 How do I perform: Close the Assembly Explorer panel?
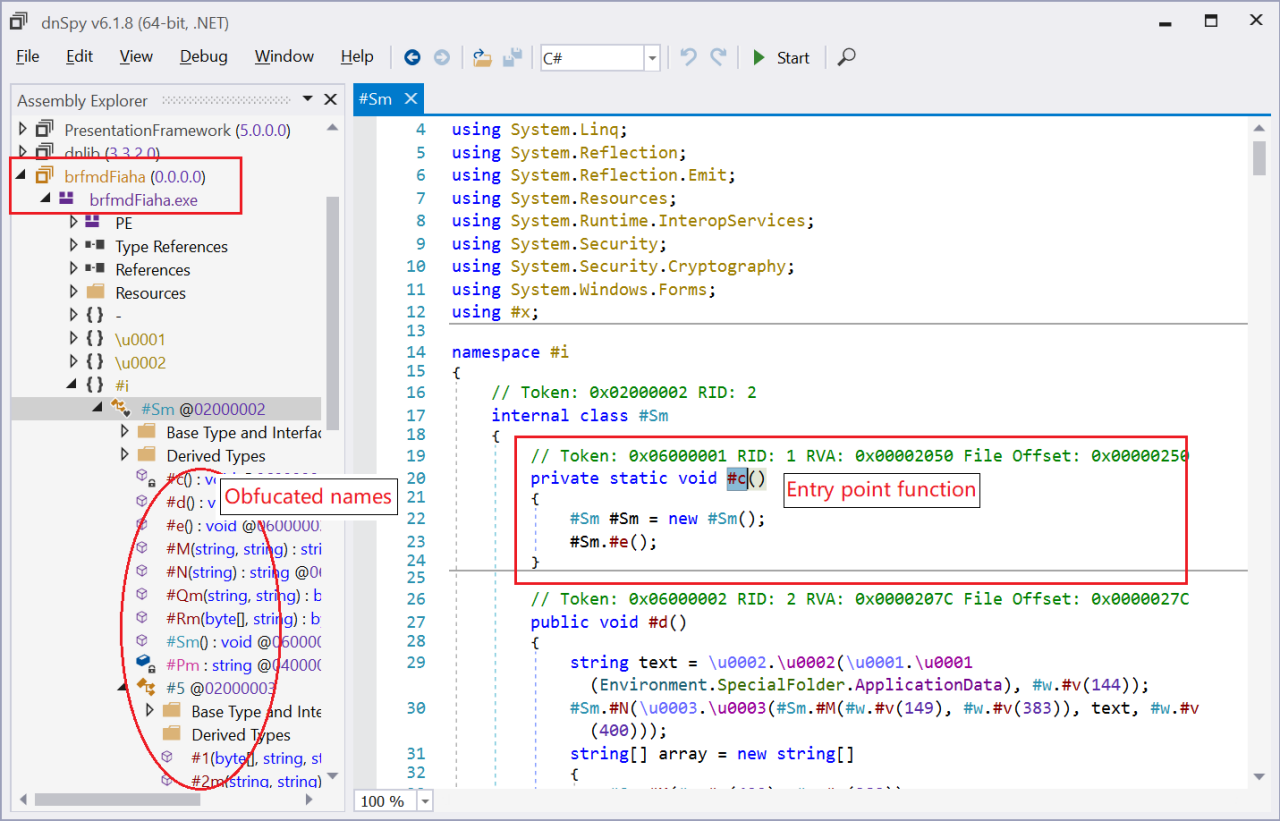(x=330, y=100)
